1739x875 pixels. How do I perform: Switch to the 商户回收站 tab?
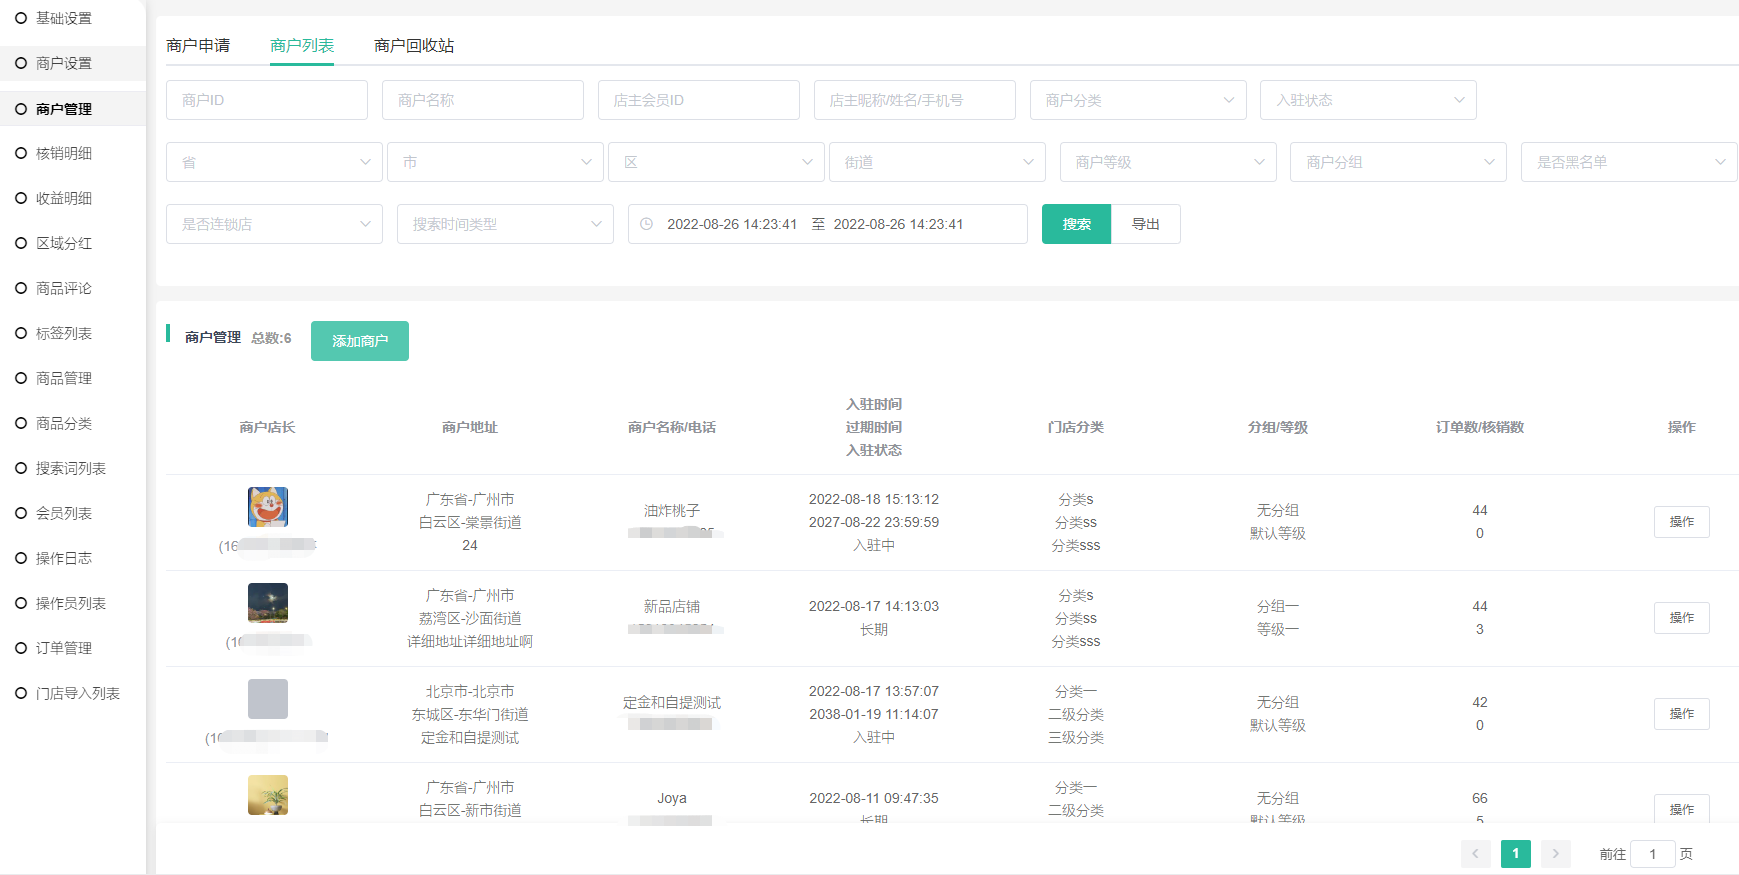[414, 46]
